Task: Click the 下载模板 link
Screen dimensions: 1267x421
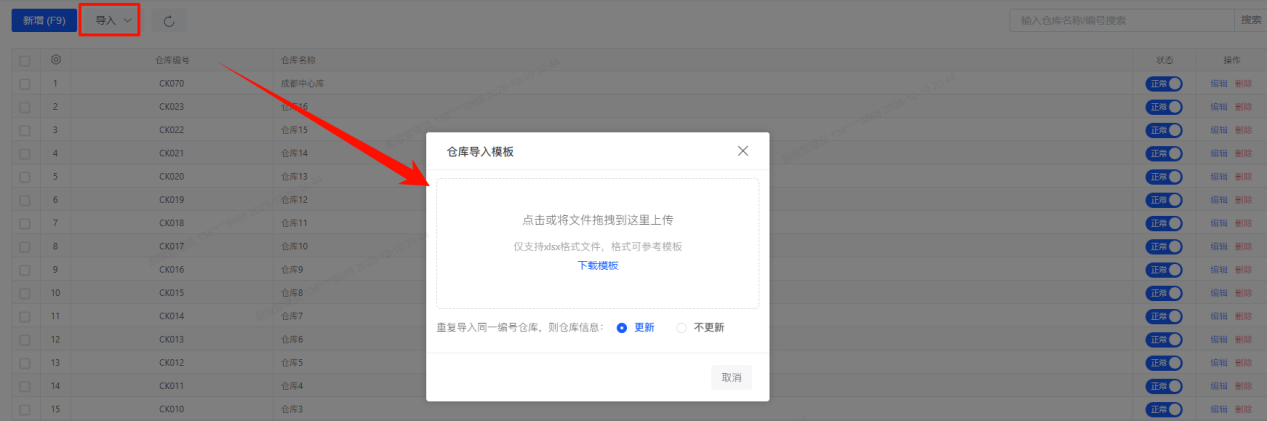Action: tap(598, 266)
